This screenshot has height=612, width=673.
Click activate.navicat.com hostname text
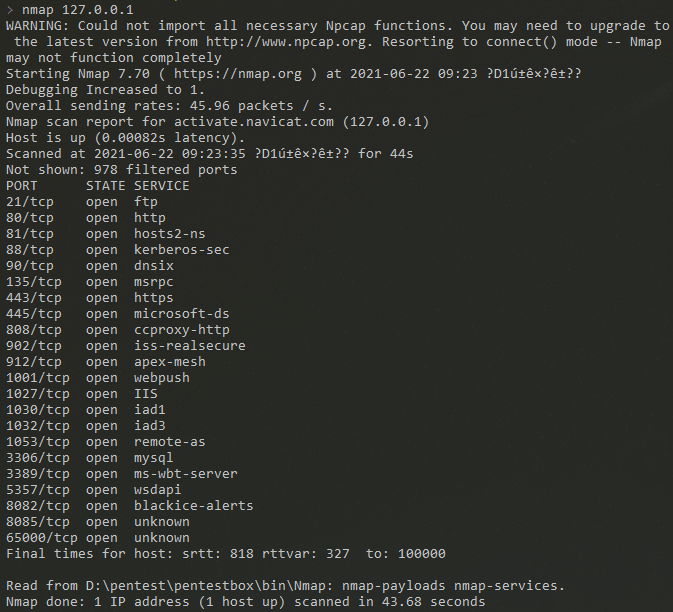click(x=254, y=122)
